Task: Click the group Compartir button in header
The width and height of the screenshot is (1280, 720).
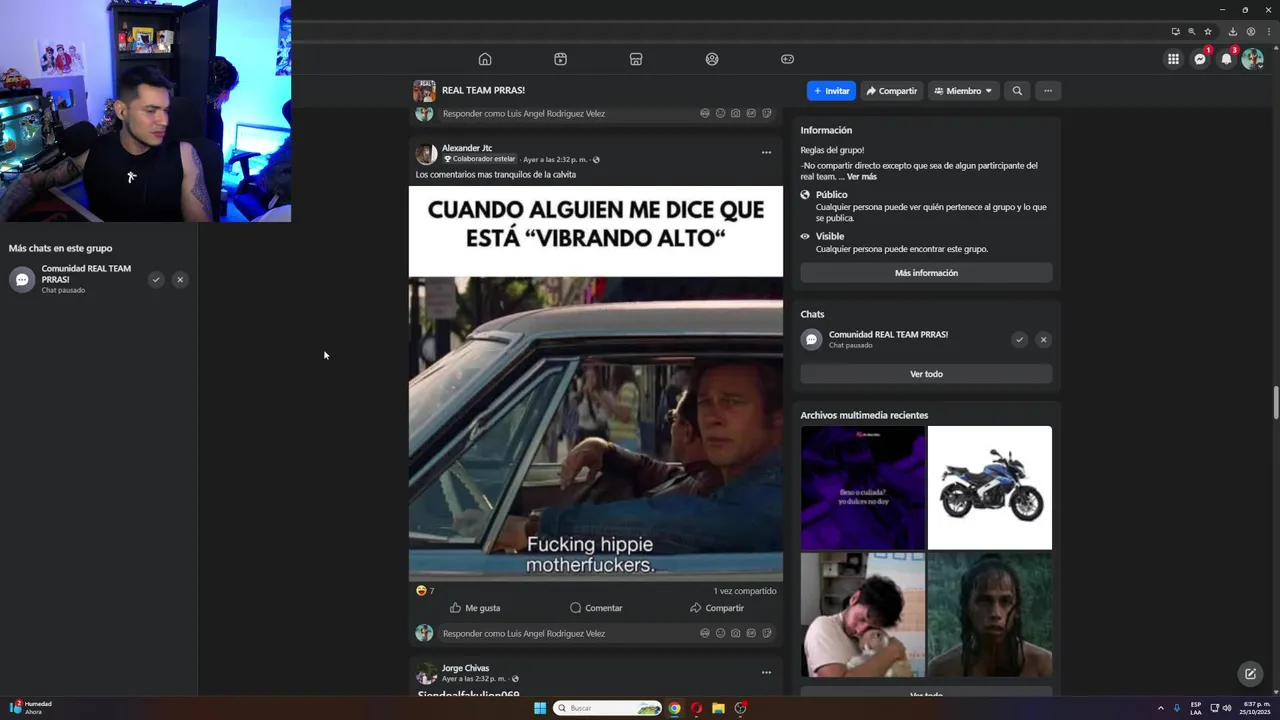Action: 892,91
